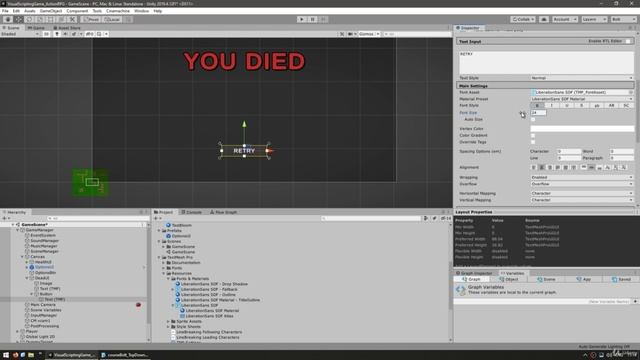Toggle scene audio icon
This screenshot has height=360, width=640.
pos(65,34)
